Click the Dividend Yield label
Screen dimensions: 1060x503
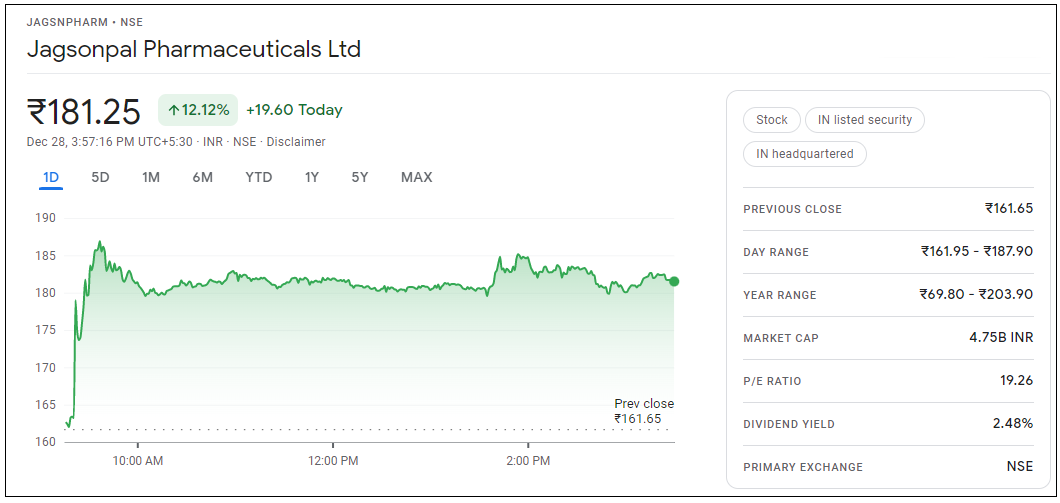point(789,425)
